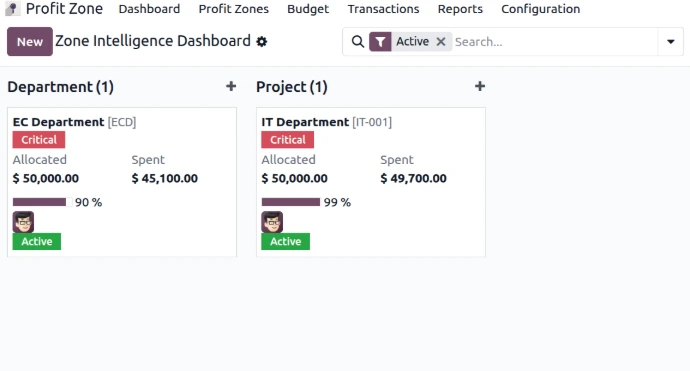Open the Profit Zones menu
Viewport: 690px width, 371px height.
click(234, 9)
